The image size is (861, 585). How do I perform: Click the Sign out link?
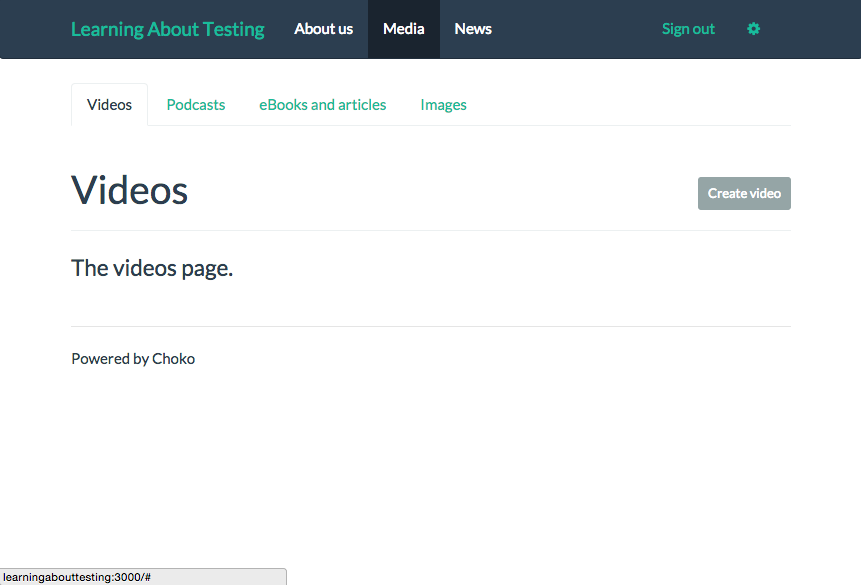point(688,29)
